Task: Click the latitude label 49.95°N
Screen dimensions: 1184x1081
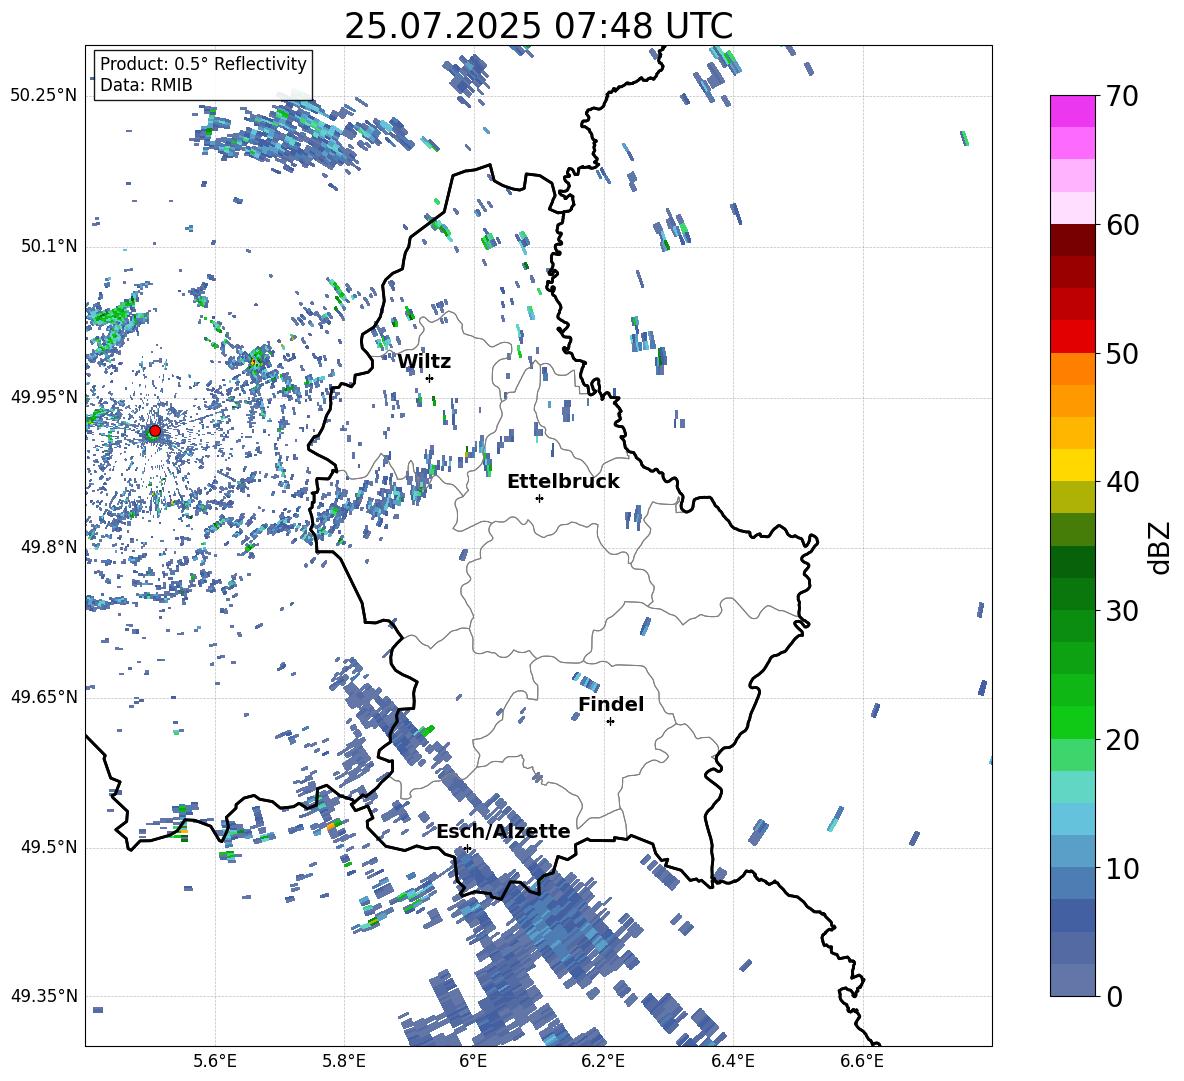Action: click(44, 397)
